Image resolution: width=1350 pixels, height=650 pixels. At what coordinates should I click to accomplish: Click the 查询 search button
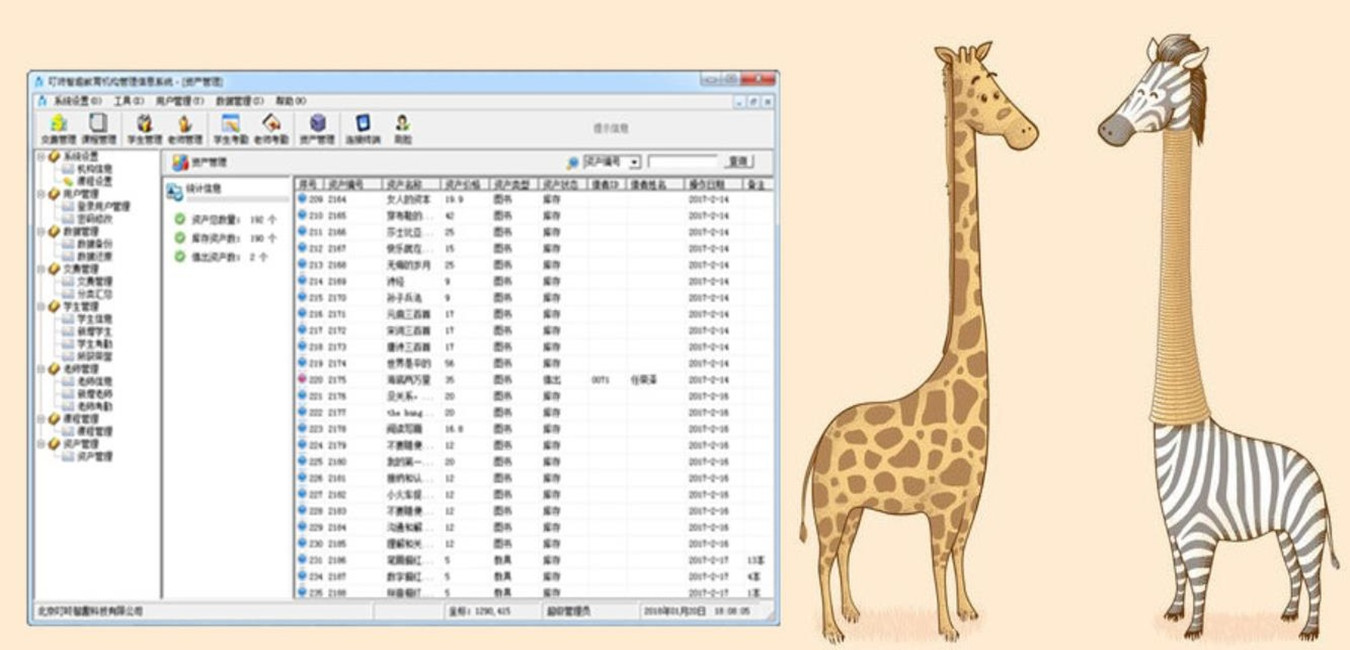tap(738, 162)
